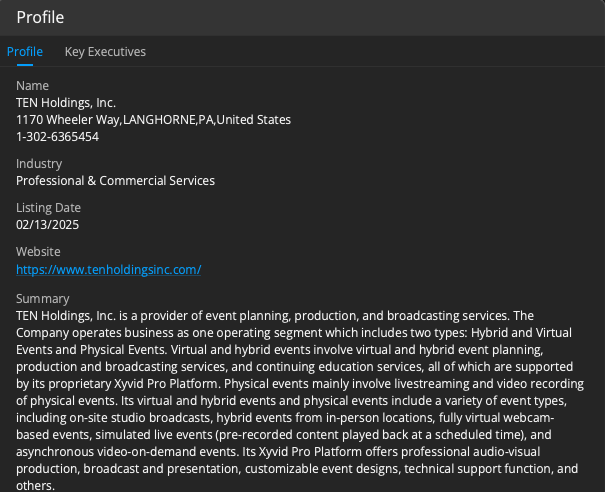This screenshot has width=605, height=492.
Task: Click the Profile panel header title
Action: point(40,17)
